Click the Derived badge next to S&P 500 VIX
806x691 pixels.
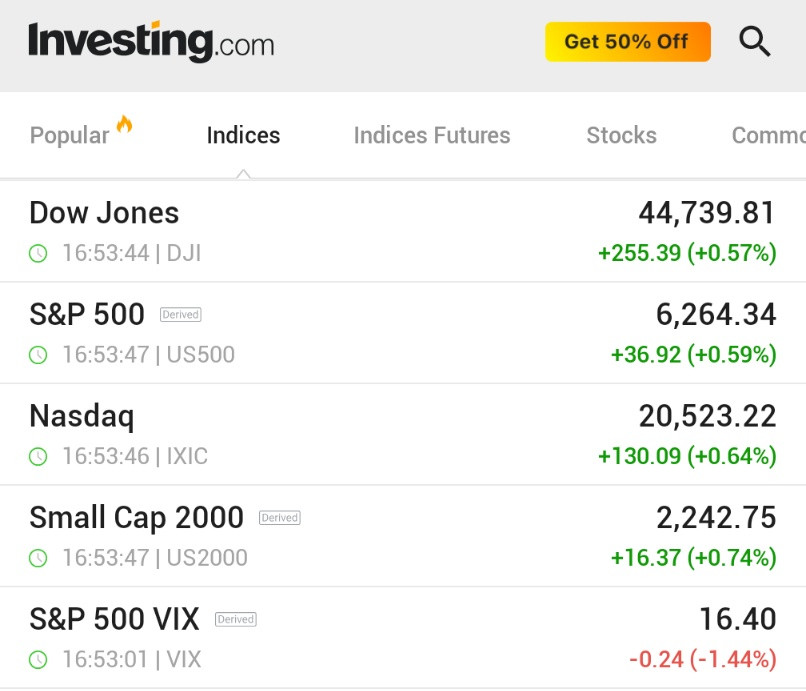235,619
